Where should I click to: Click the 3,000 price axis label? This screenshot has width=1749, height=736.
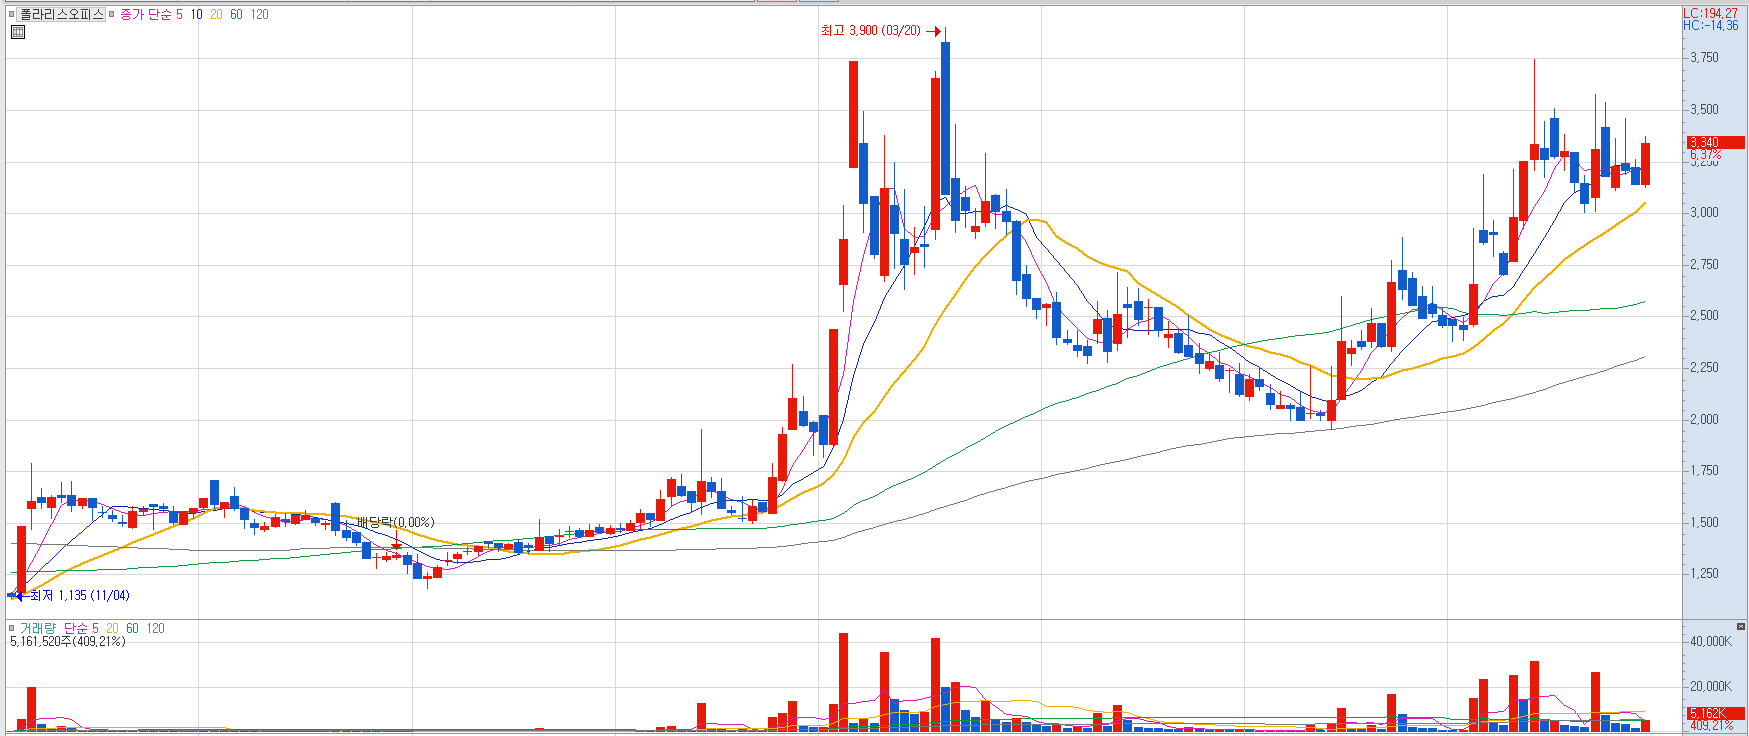(x=1704, y=213)
